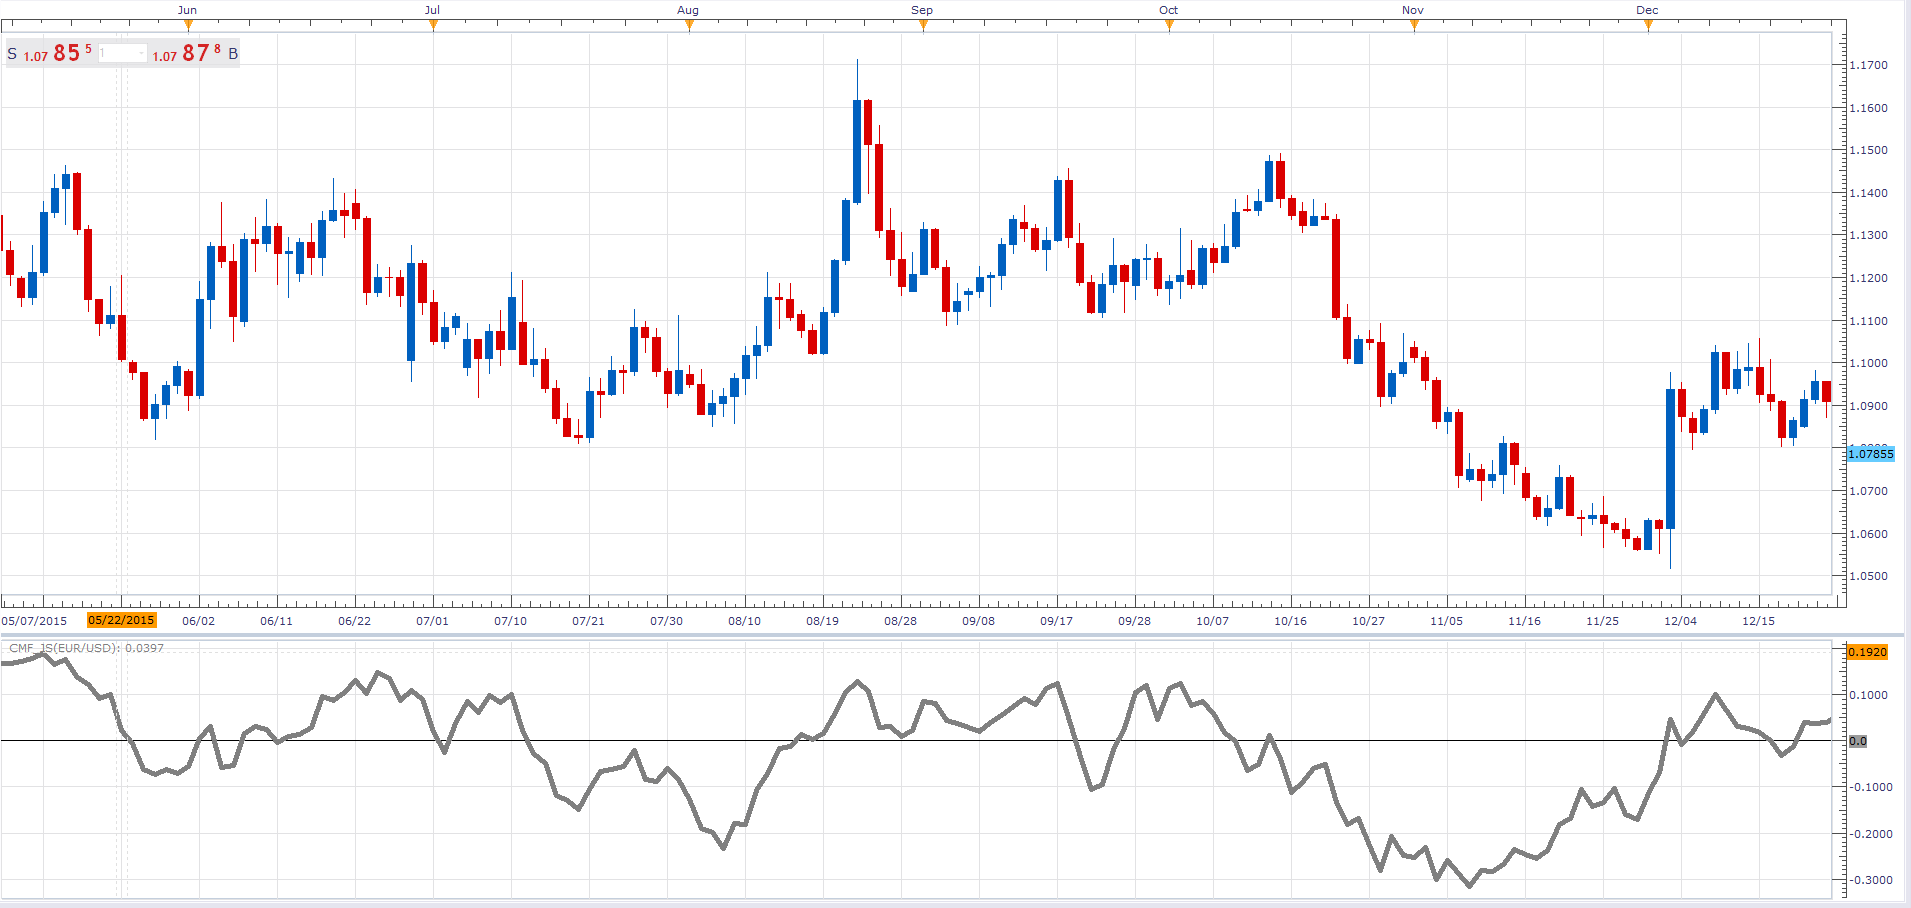Click the 10/27 date label
Image resolution: width=1911 pixels, height=908 pixels.
[1369, 621]
